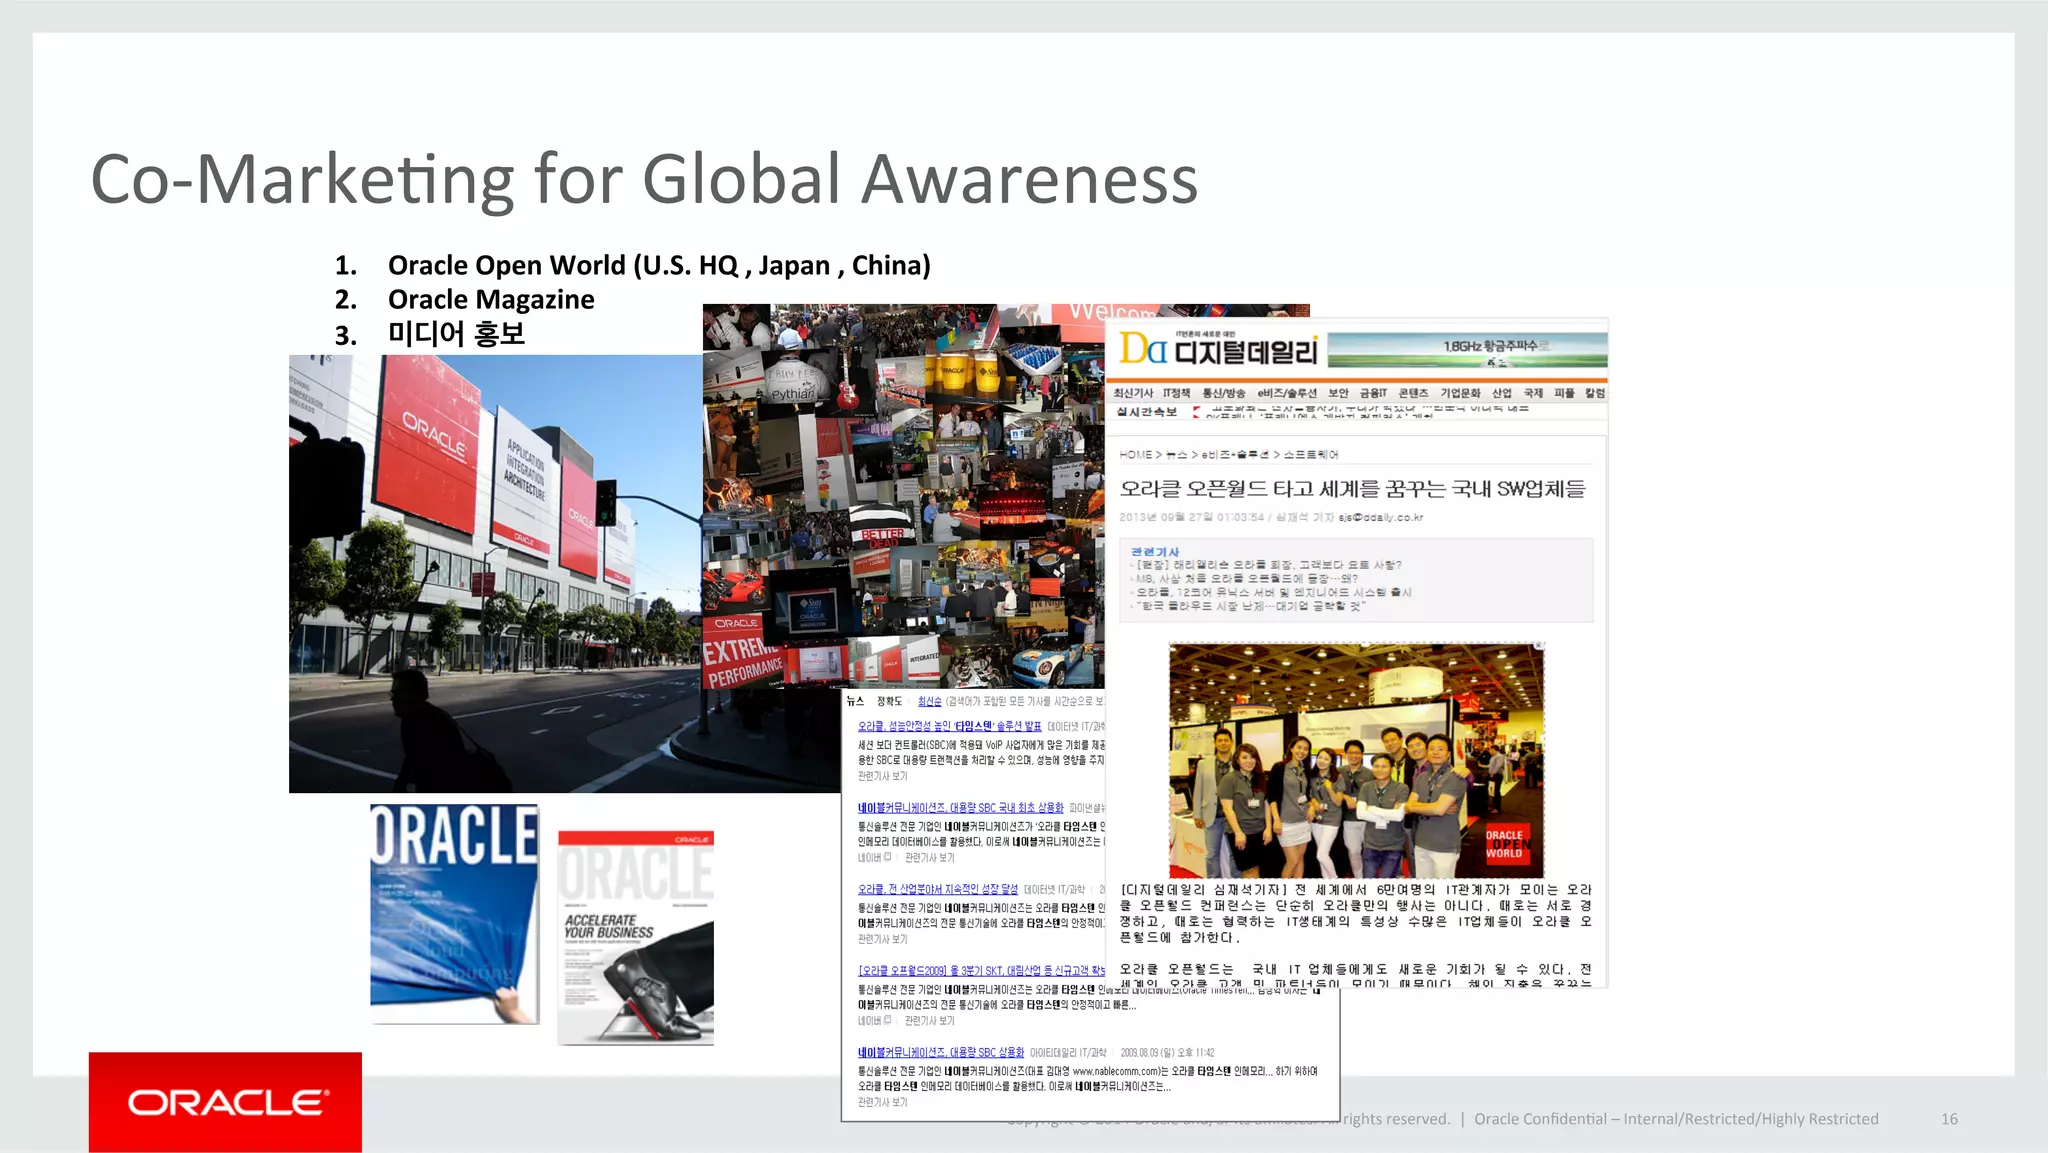Click the HOME breadcrumb link
2048x1153 pixels.
point(1135,455)
